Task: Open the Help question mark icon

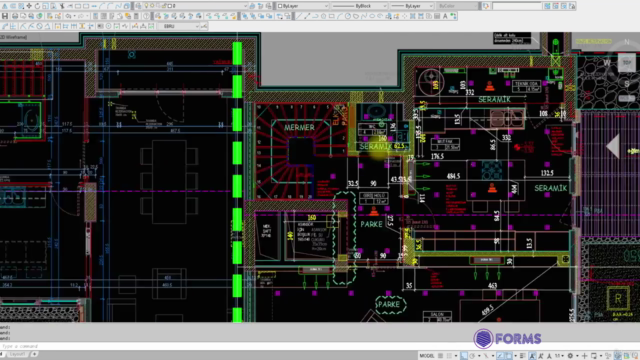Action: coord(146,16)
